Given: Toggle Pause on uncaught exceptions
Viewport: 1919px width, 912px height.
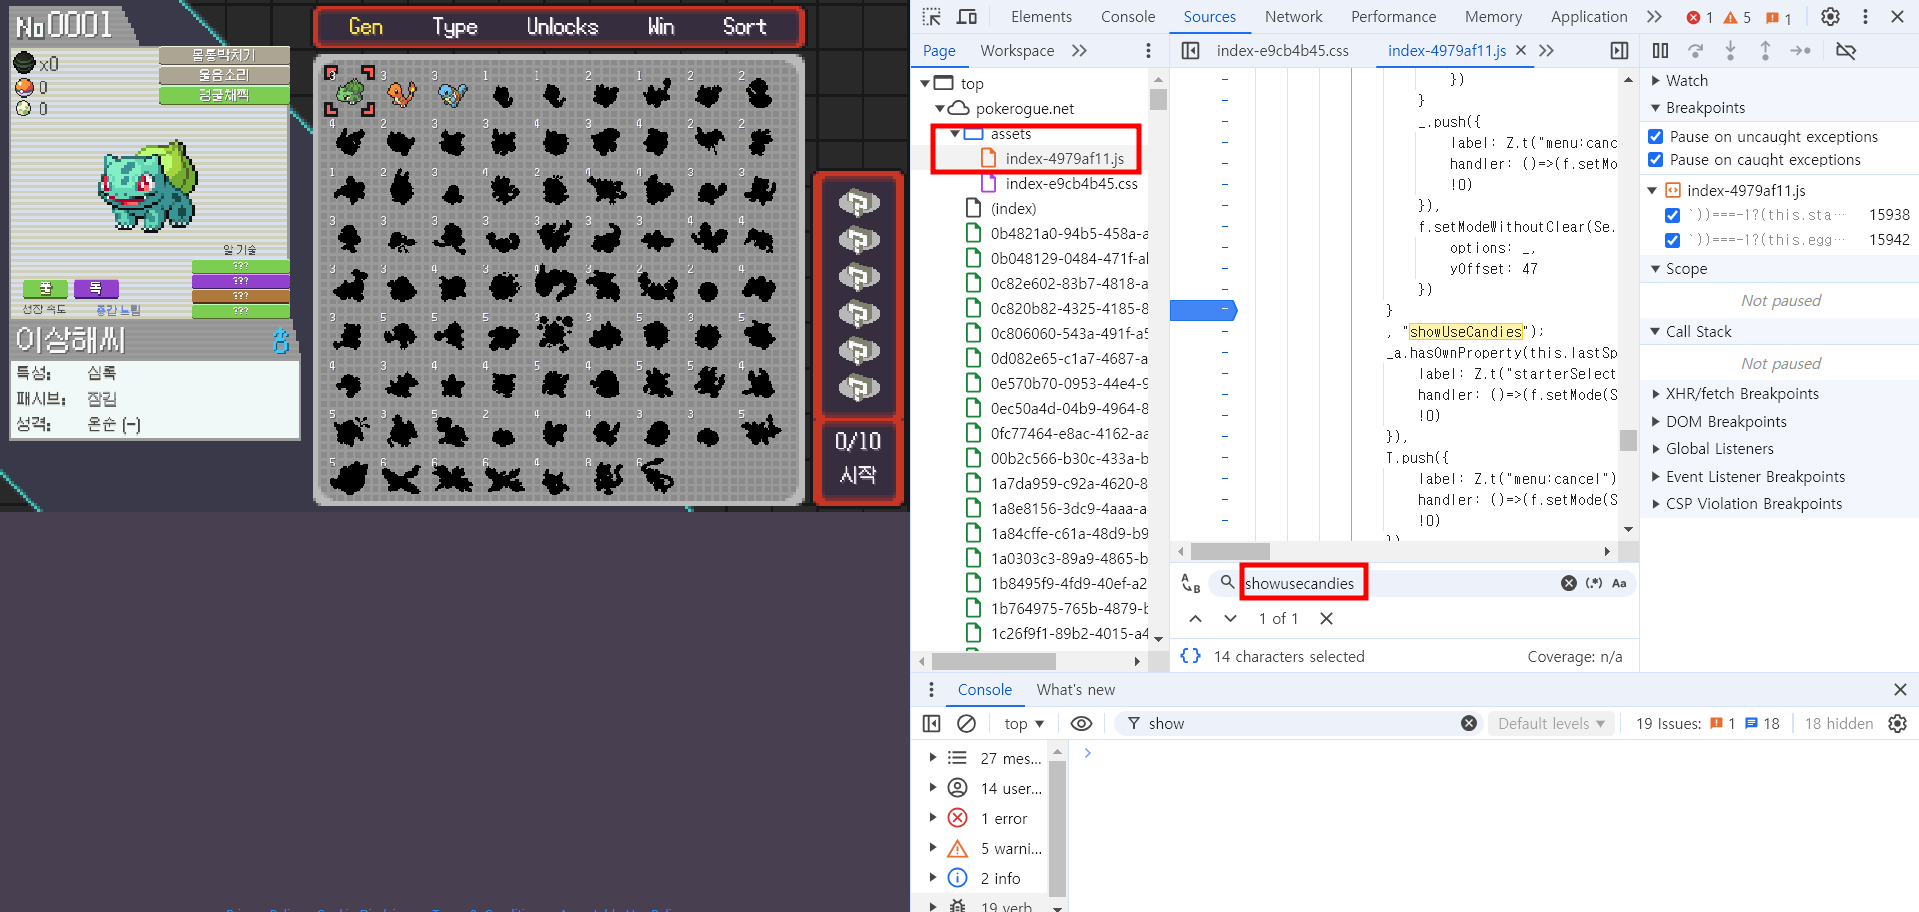Looking at the screenshot, I should pos(1656,136).
